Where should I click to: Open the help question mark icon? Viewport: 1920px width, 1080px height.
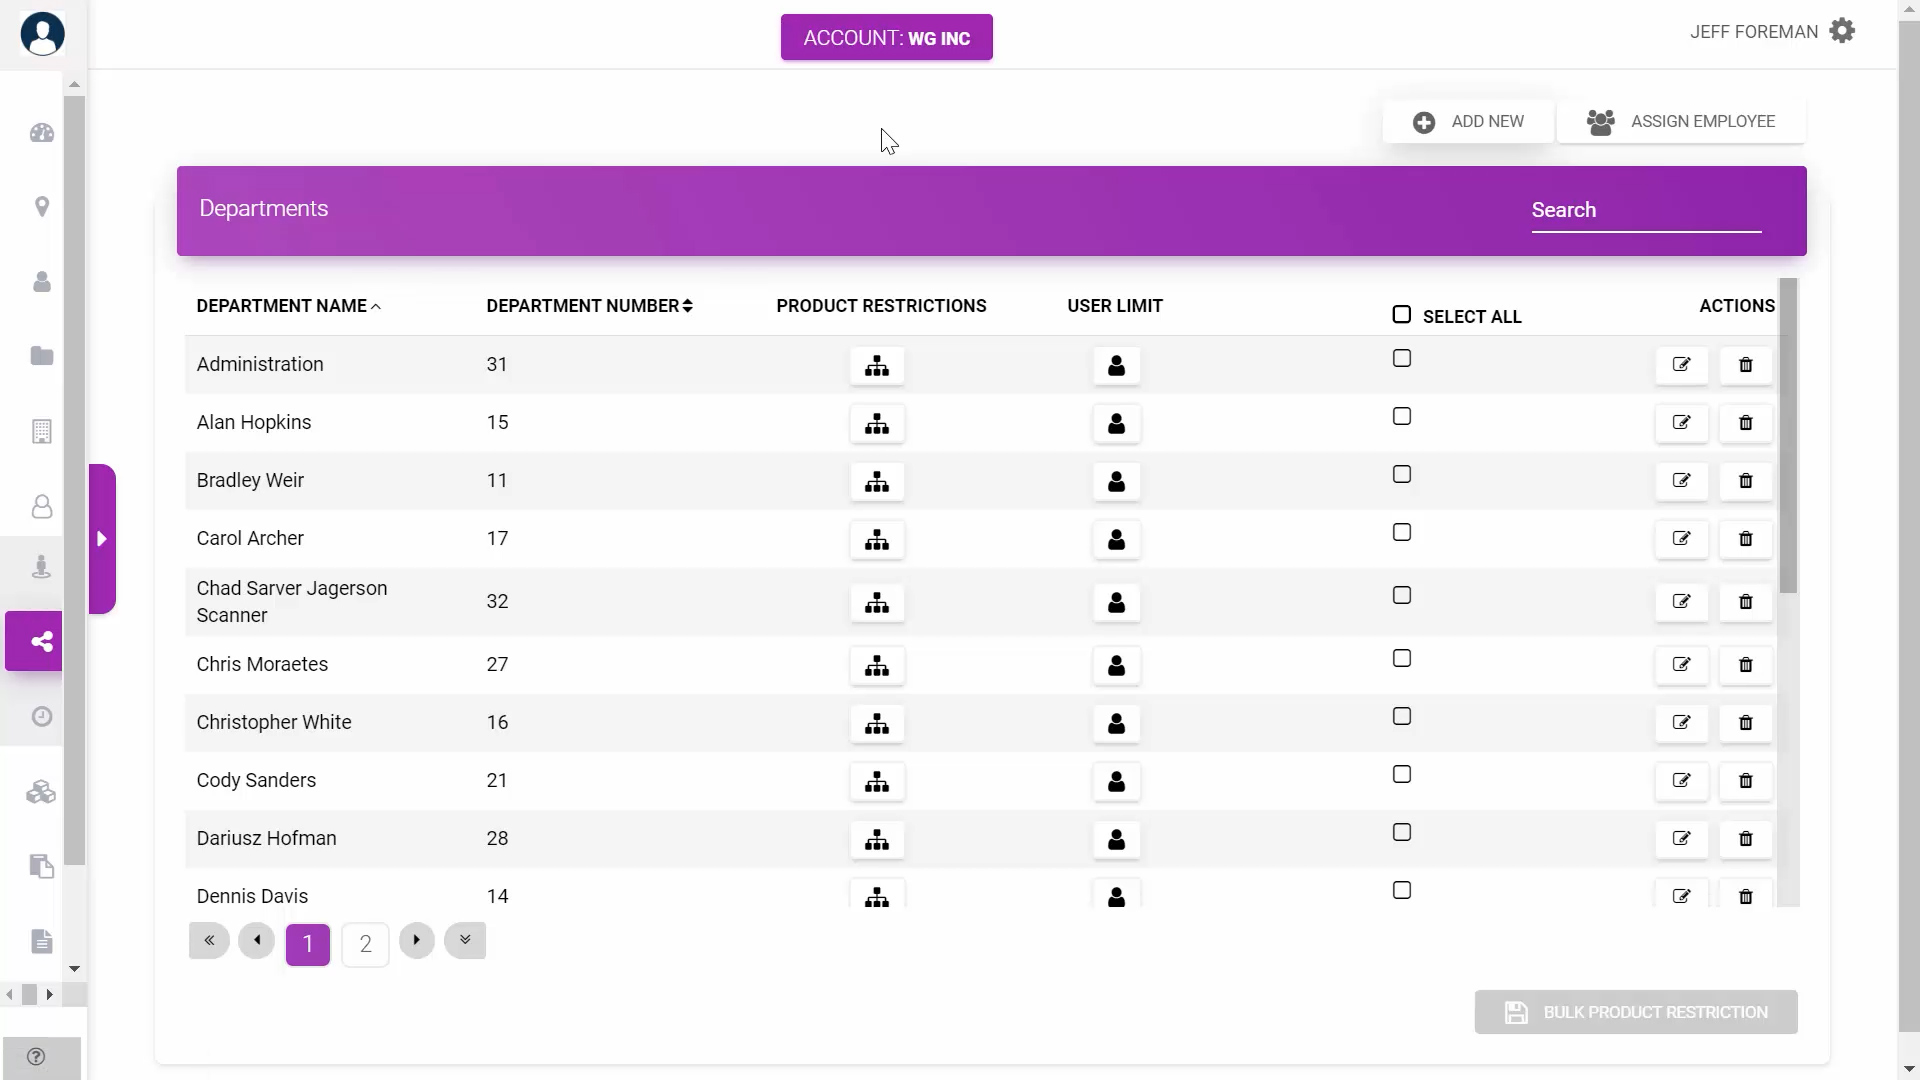coord(36,1057)
